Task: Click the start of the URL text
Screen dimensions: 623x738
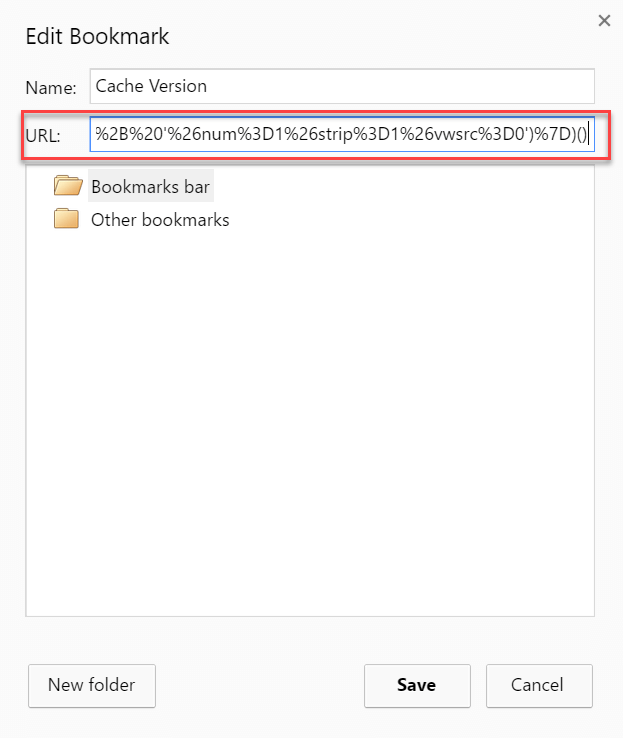Action: coord(96,135)
